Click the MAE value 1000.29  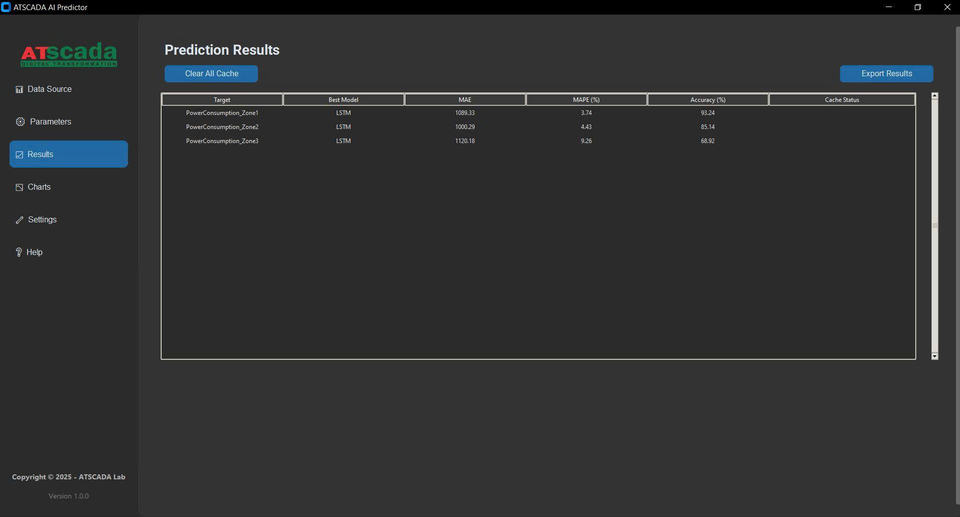click(465, 127)
